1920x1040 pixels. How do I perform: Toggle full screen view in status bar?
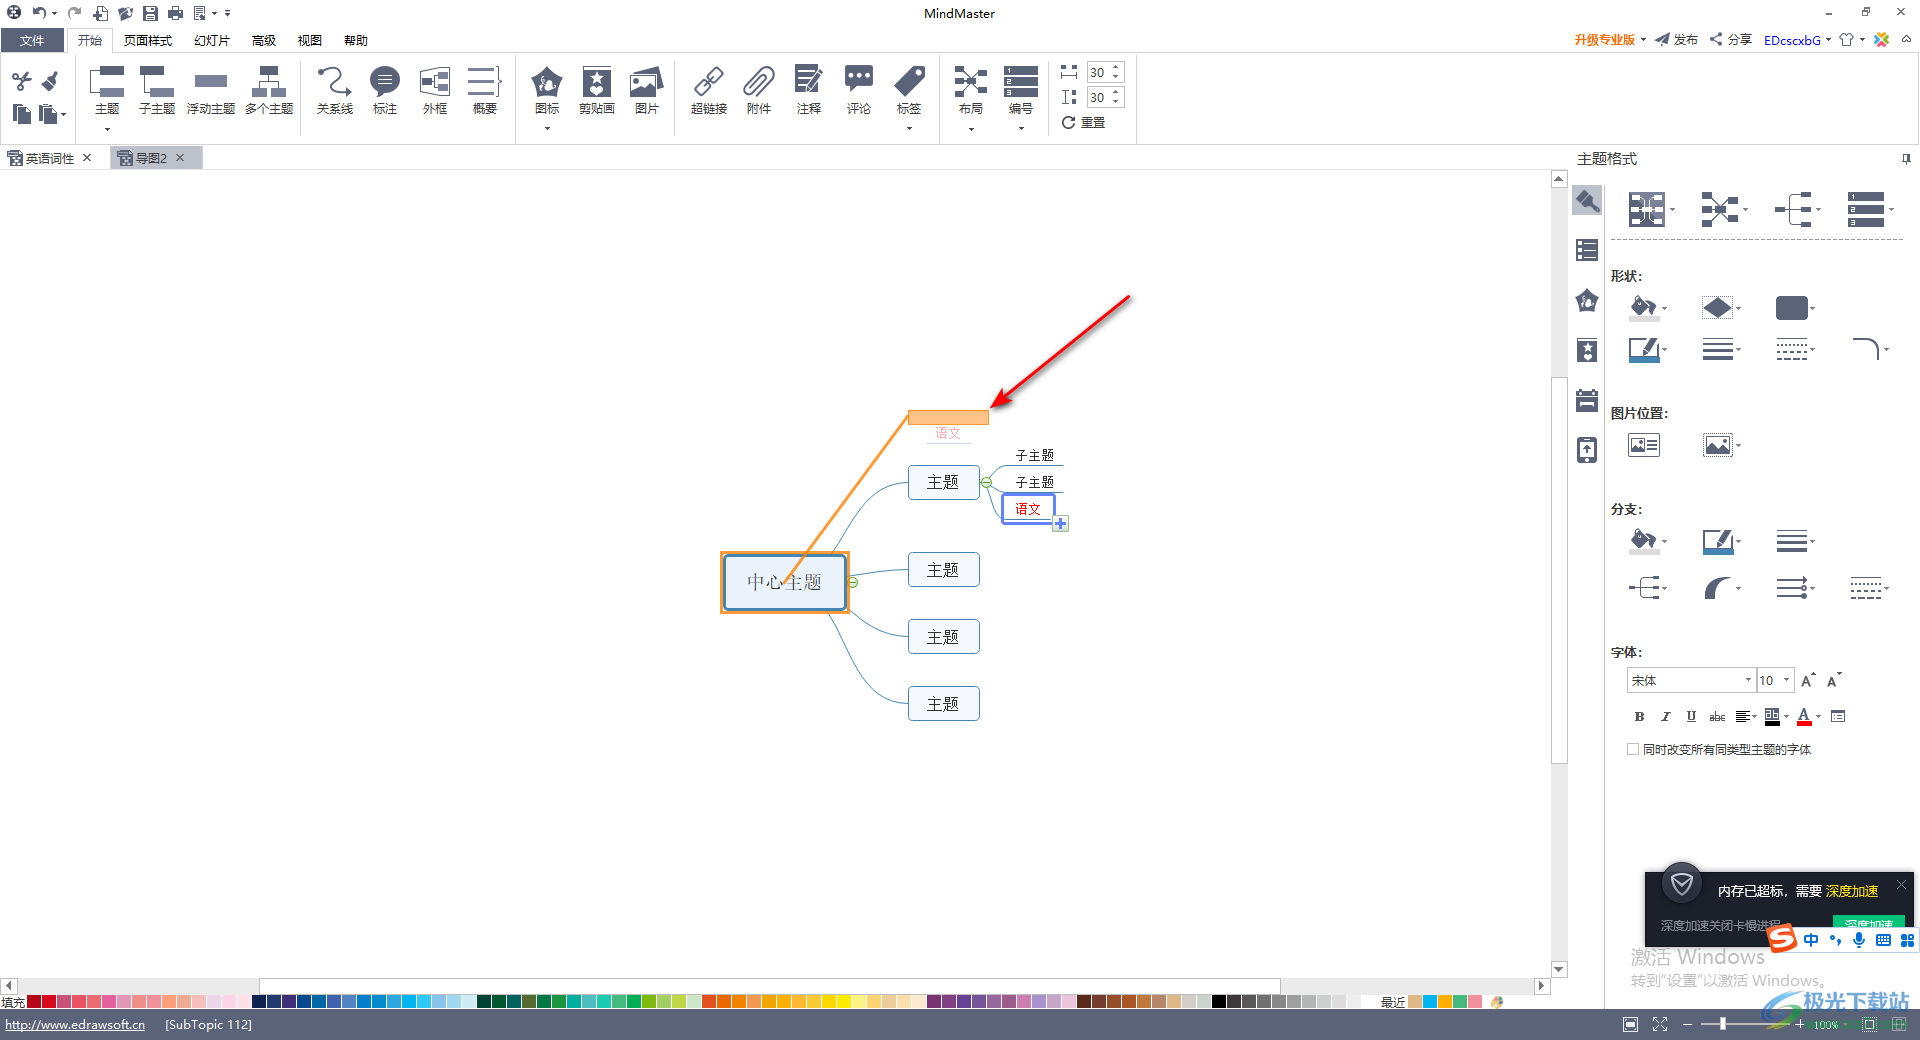tap(1660, 1024)
